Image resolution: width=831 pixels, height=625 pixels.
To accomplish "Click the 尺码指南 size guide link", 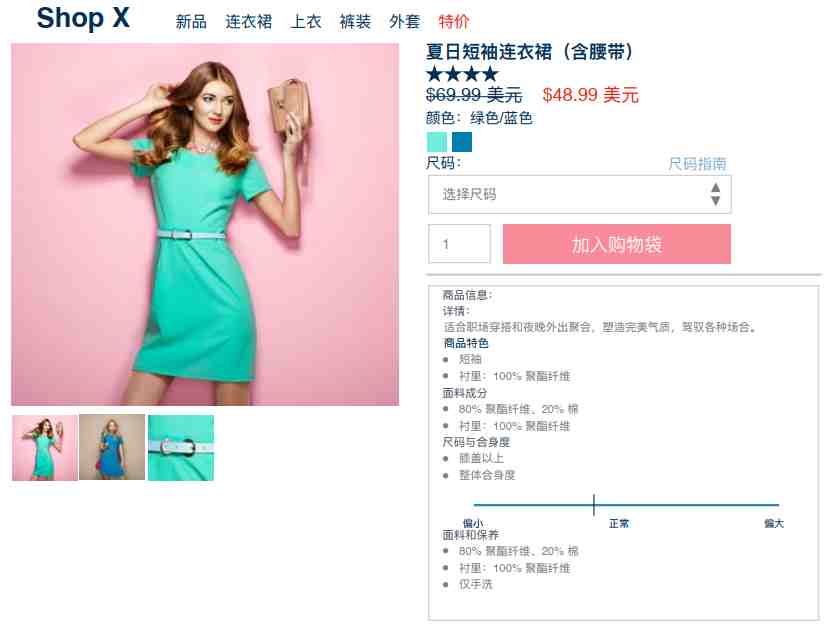I will 697,164.
